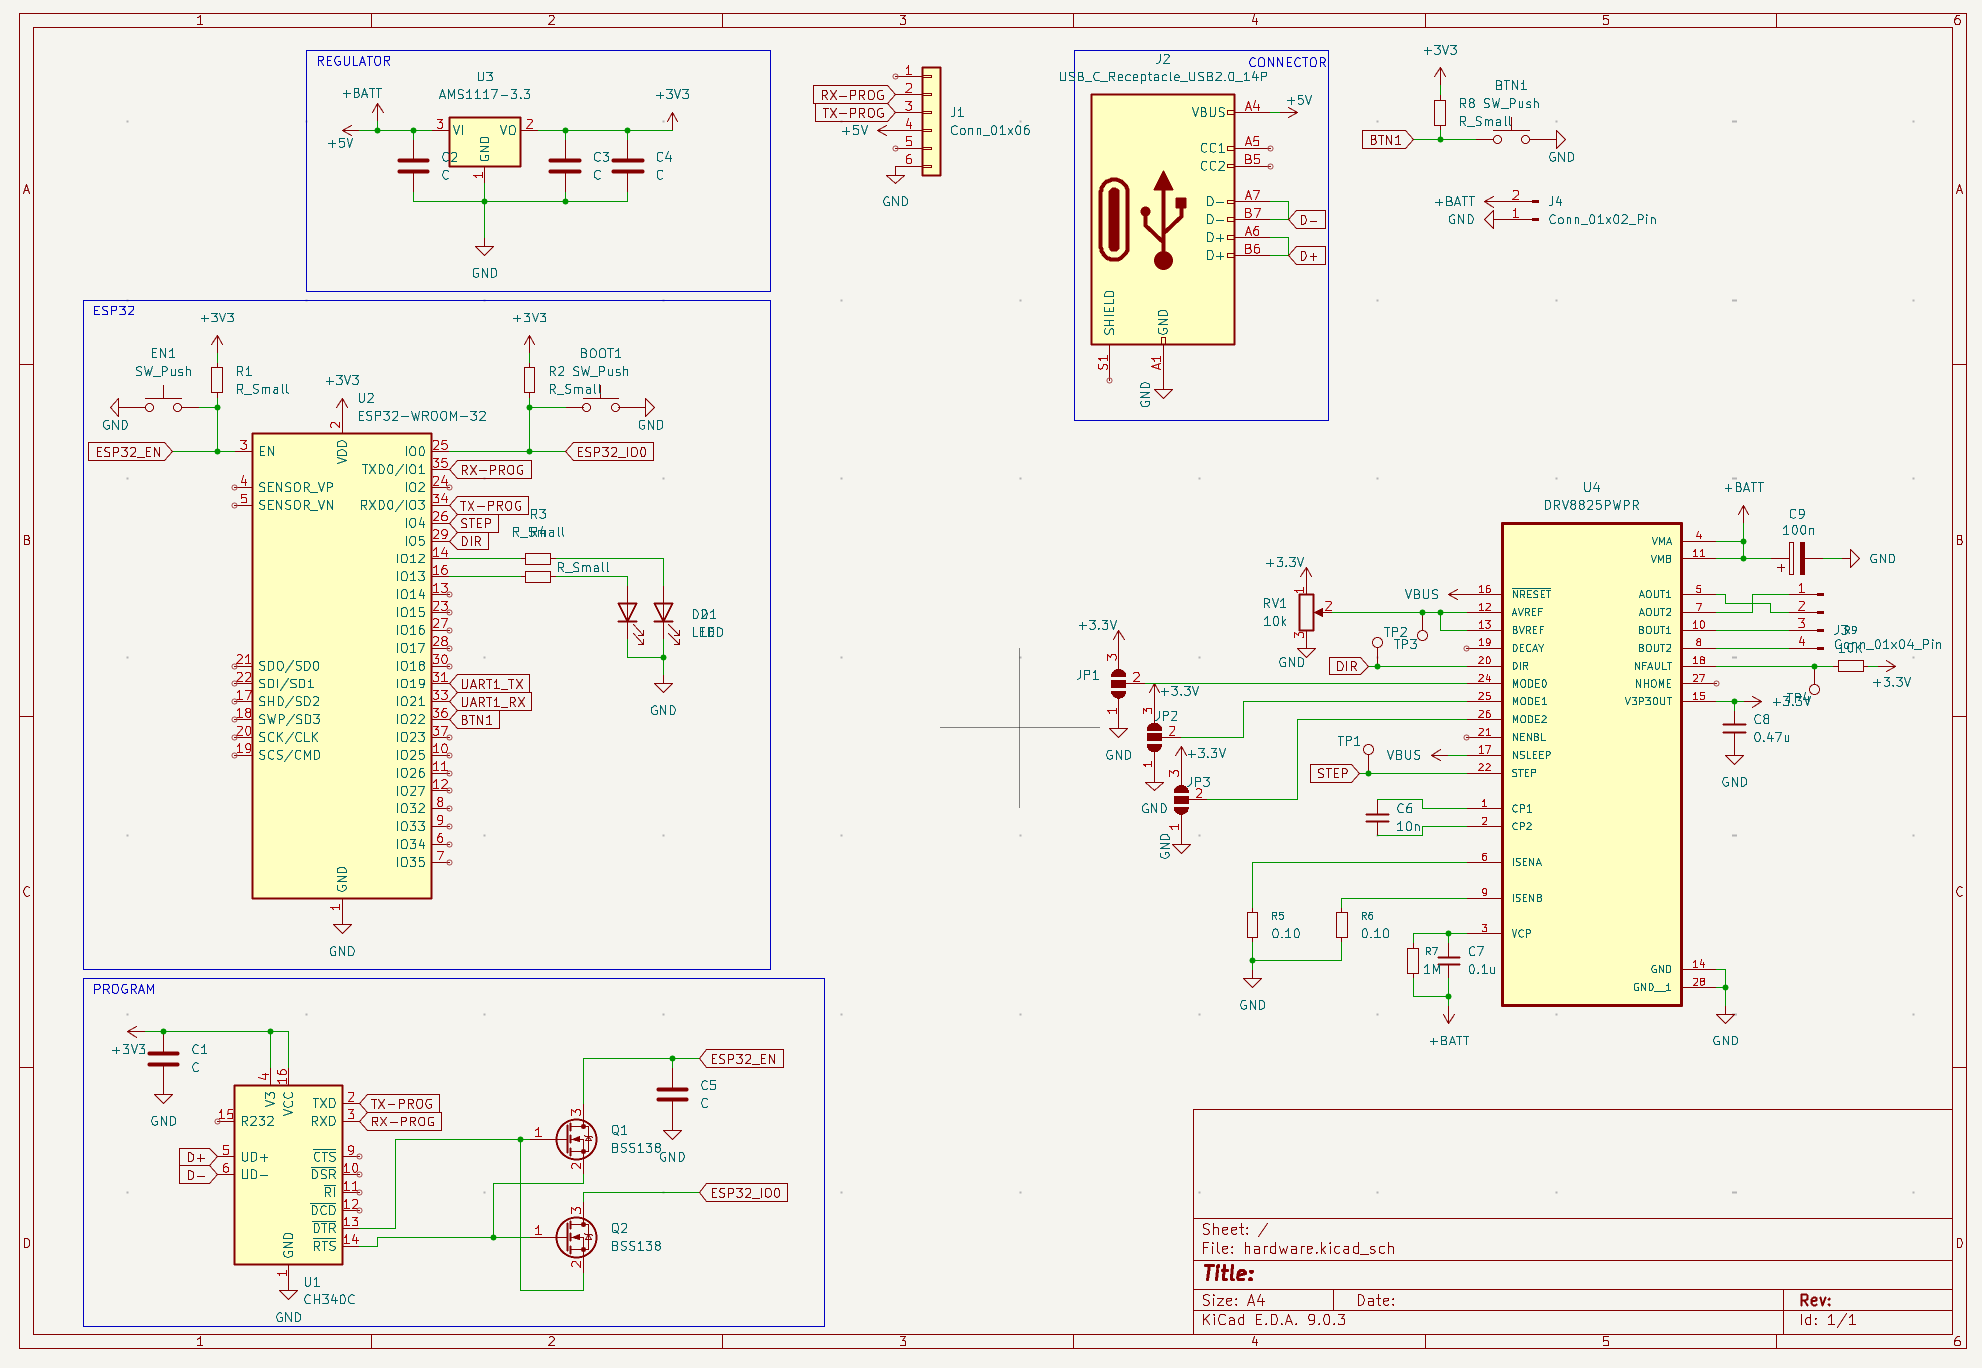Select the BTN1 global label near R8
Screen dimensions: 1982x1368
coord(1387,140)
